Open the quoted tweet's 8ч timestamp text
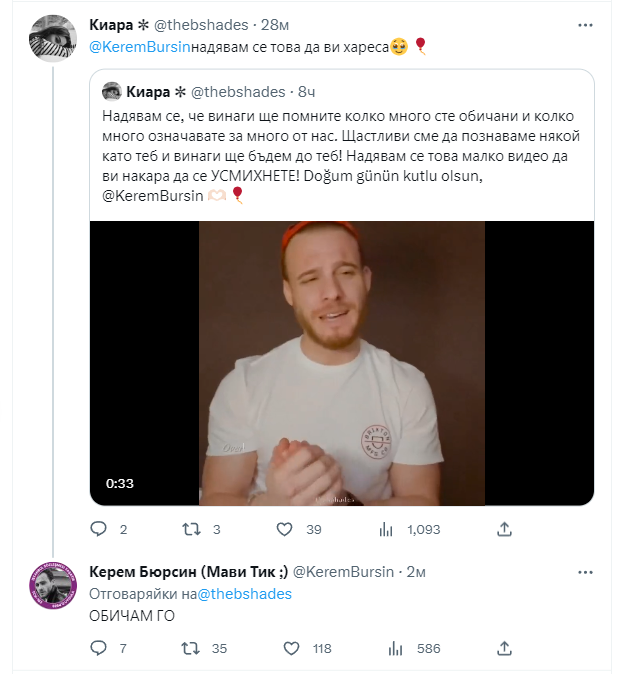The image size is (634, 674). (310, 92)
